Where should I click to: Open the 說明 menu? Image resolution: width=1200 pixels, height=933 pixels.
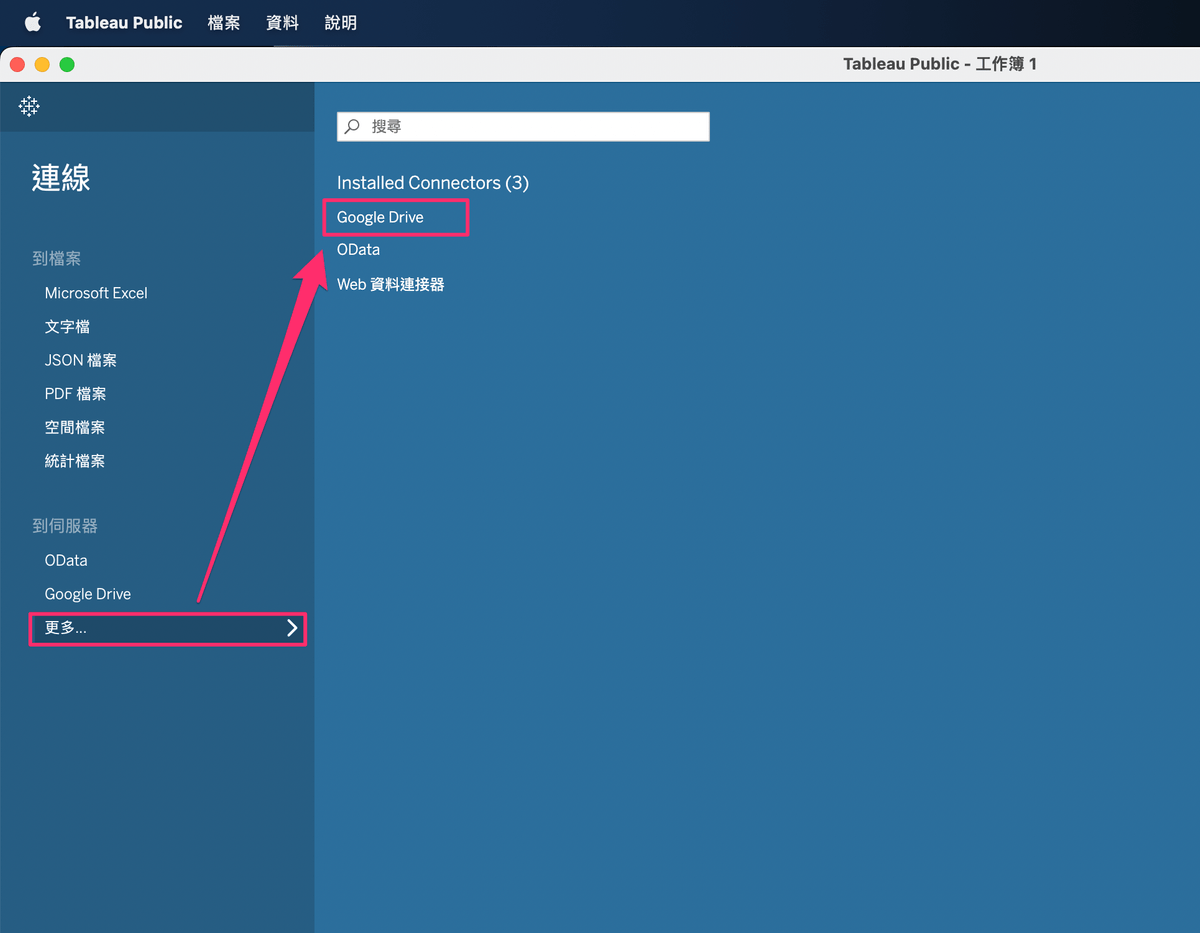tap(341, 22)
